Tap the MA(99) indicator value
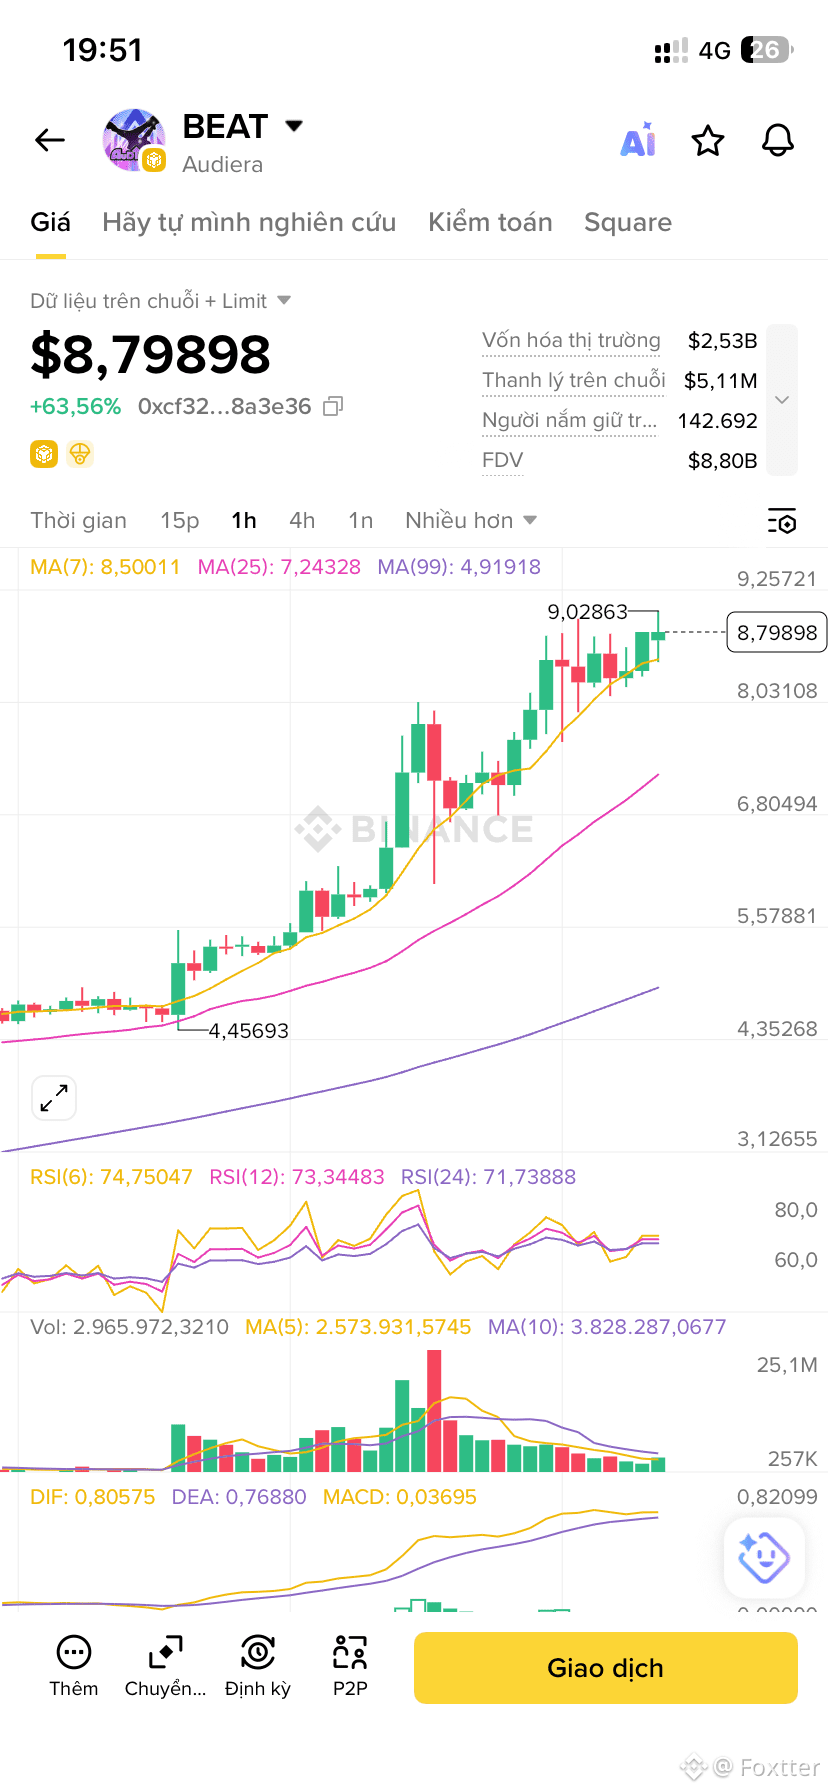The image size is (828, 1792). coord(459,567)
